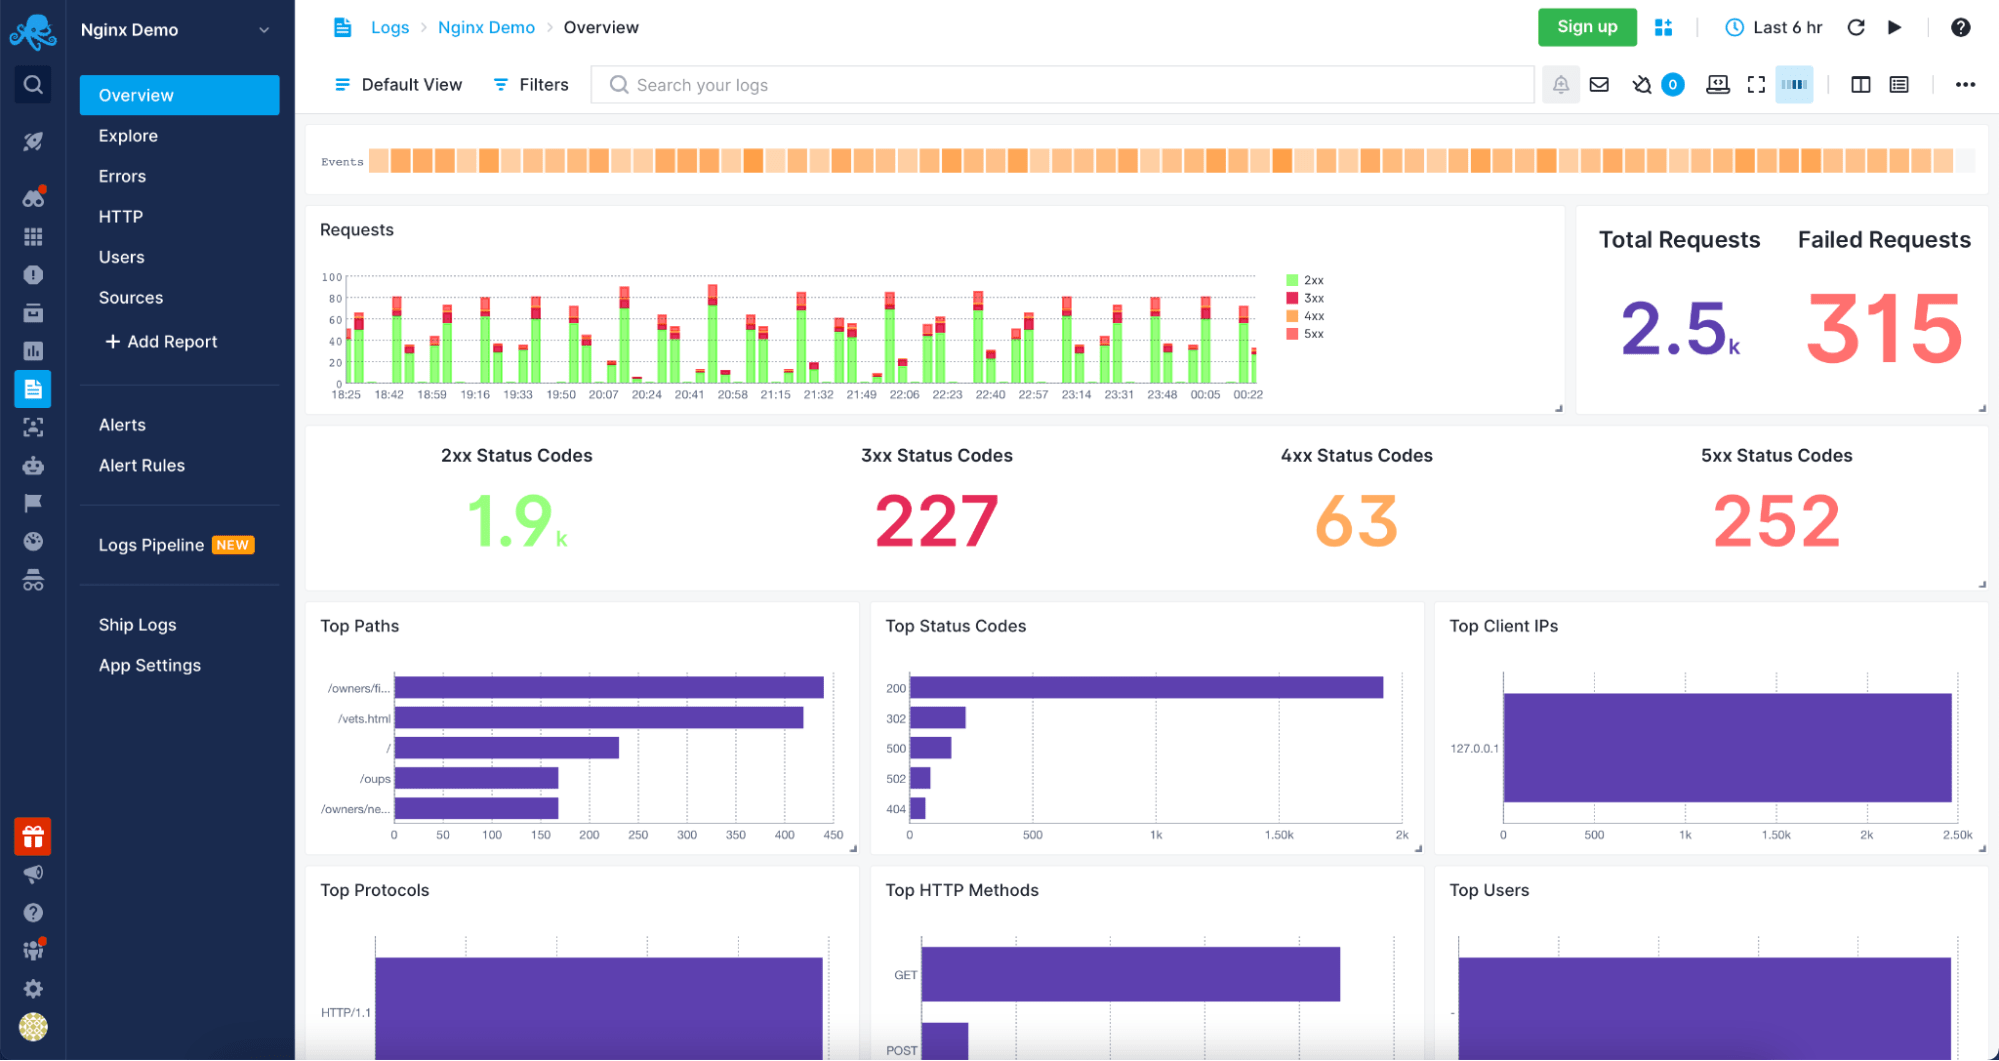
Task: Open the Last 6 hr time range selector
Action: pyautogui.click(x=1773, y=27)
